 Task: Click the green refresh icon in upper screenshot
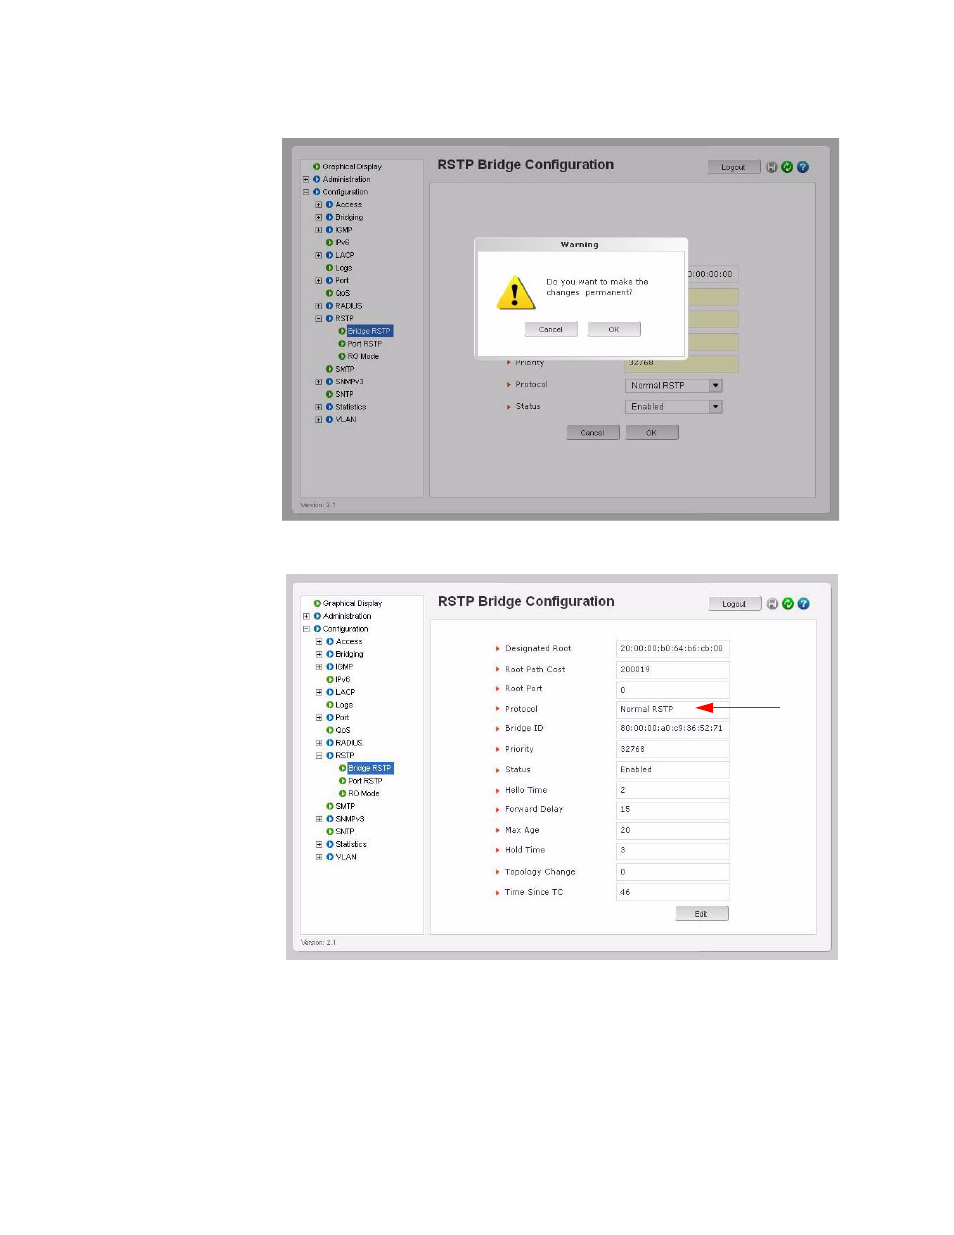coord(787,167)
